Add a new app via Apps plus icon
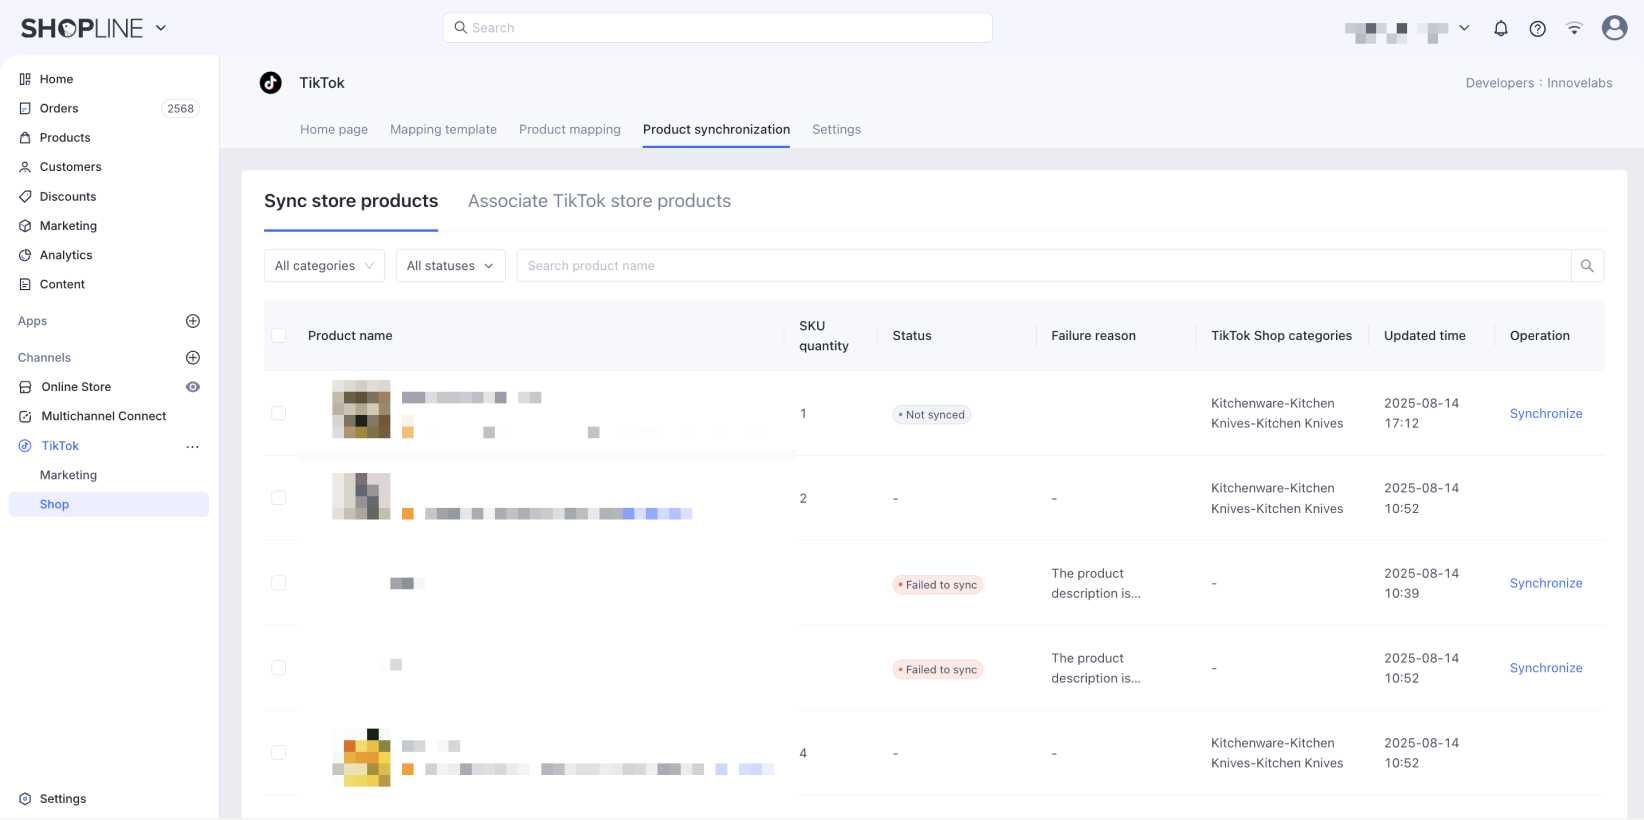 pos(193,321)
